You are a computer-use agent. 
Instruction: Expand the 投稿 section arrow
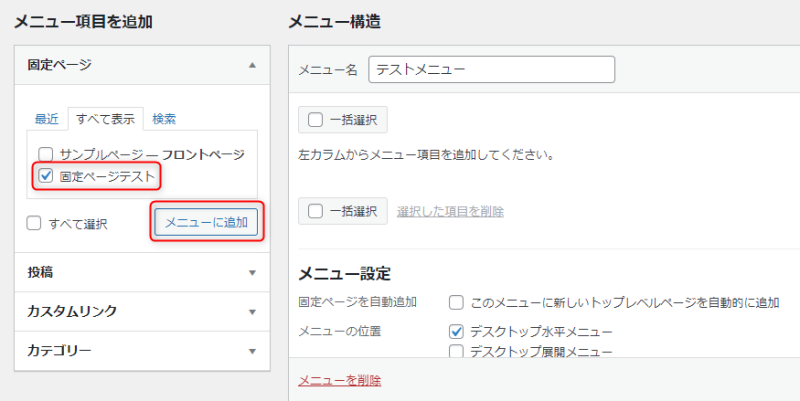pyautogui.click(x=252, y=271)
